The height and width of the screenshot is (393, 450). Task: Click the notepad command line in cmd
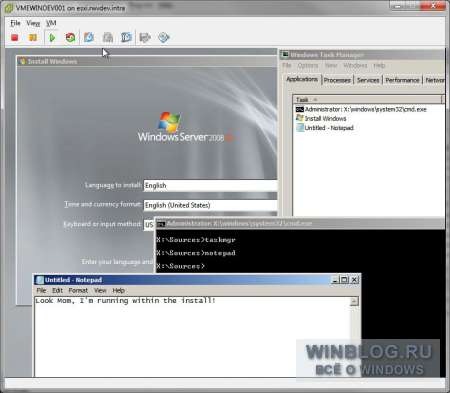(x=196, y=253)
